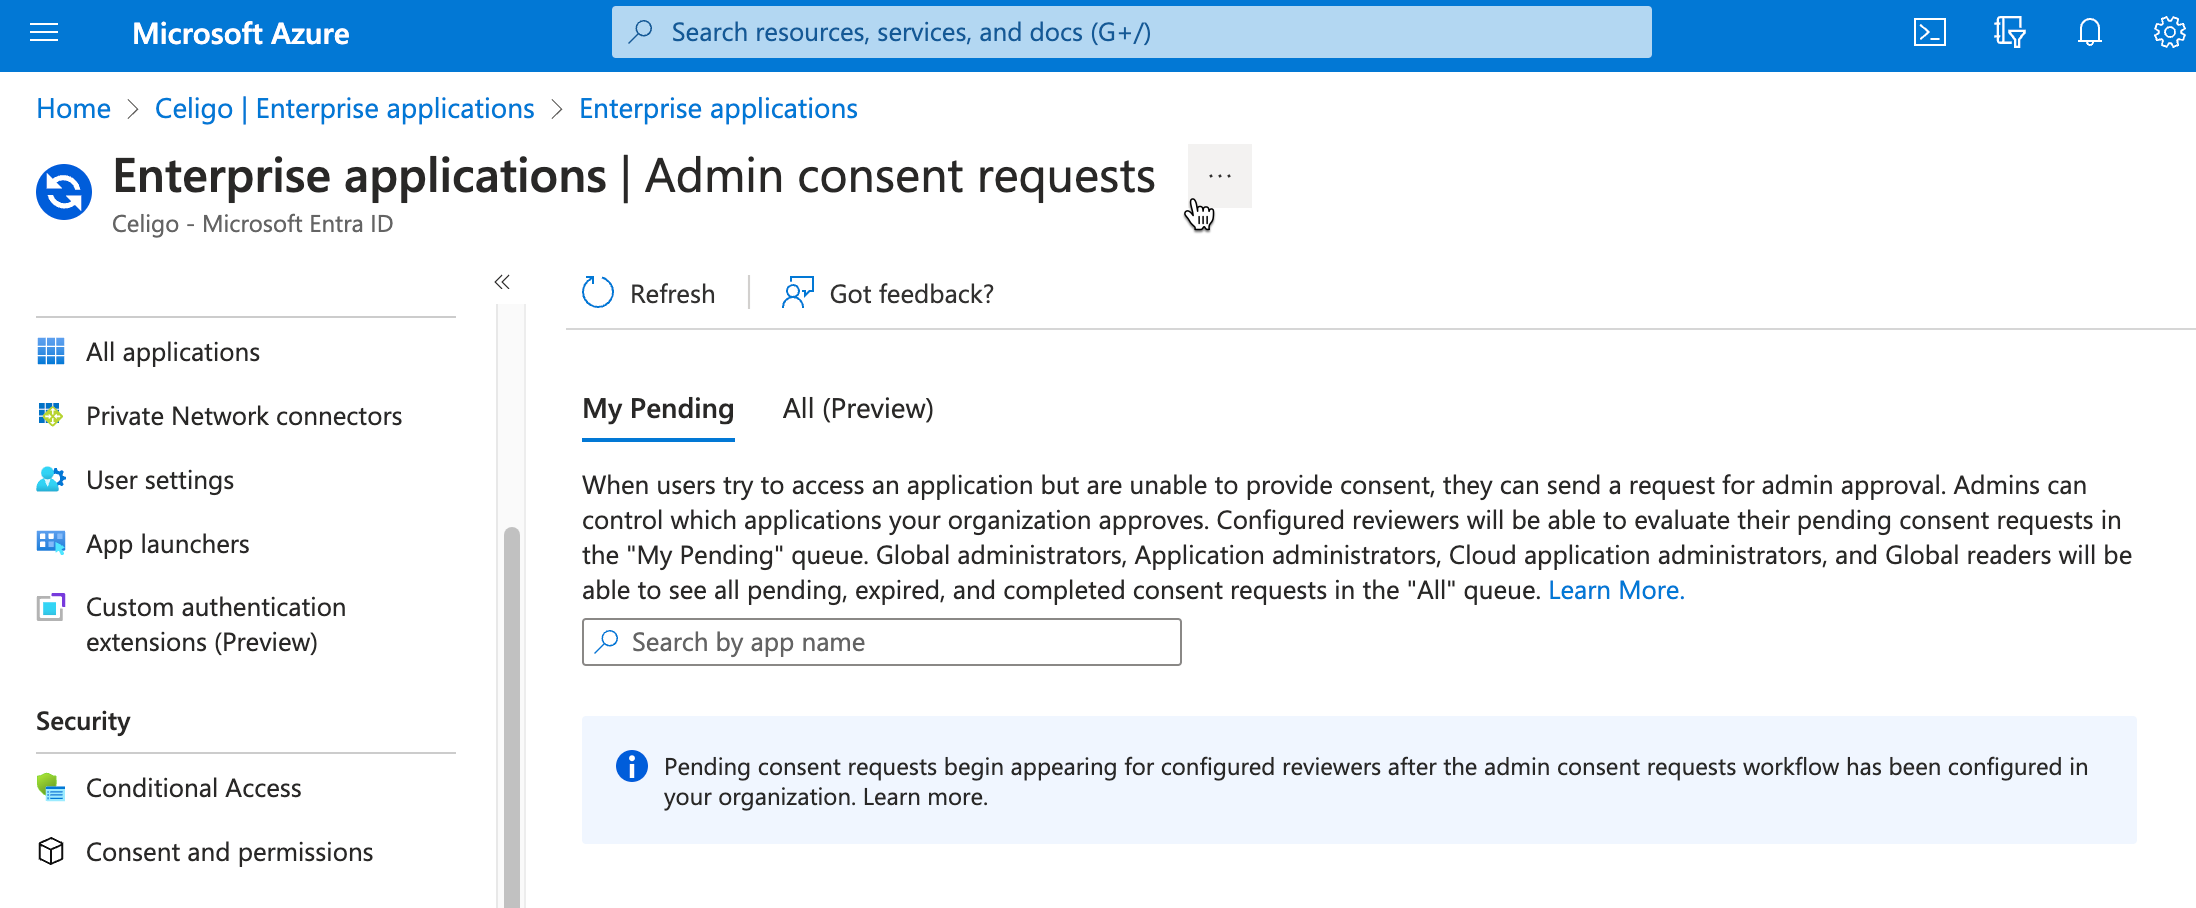This screenshot has width=2196, height=908.
Task: Click the Security section heading
Action: [83, 721]
